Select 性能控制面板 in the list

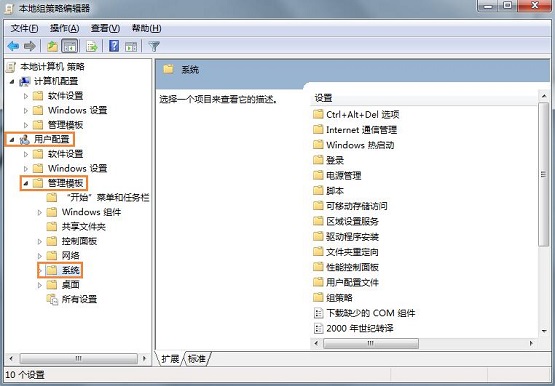point(353,267)
